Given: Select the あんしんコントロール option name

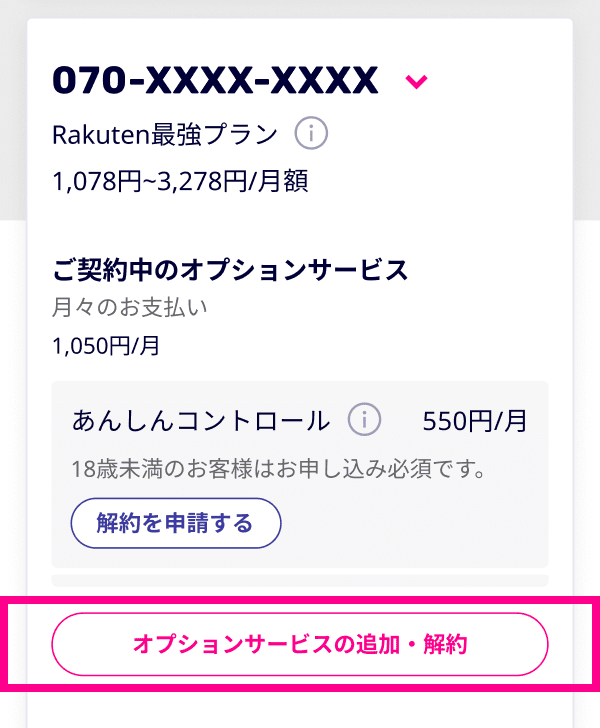Looking at the screenshot, I should coord(201,421).
